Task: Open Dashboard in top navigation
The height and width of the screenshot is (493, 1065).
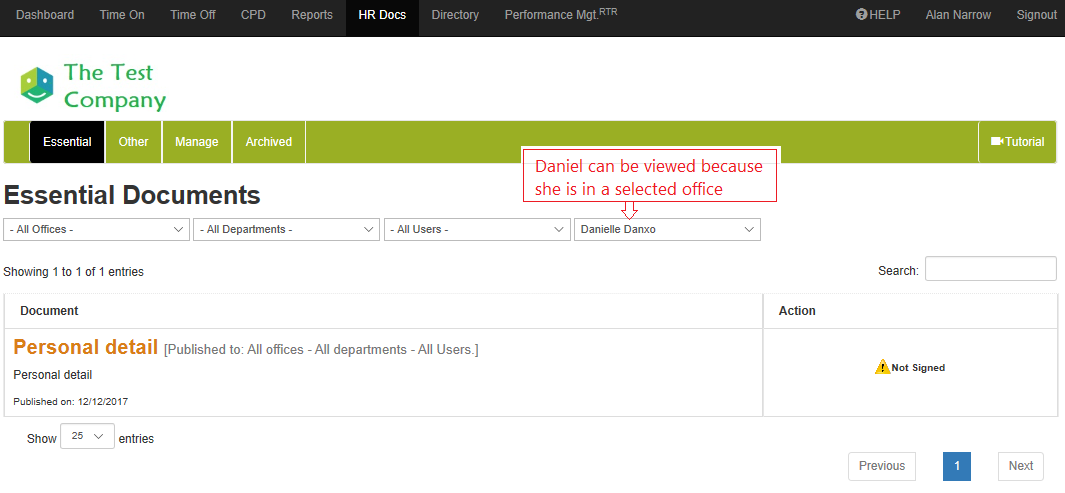Action: [45, 15]
